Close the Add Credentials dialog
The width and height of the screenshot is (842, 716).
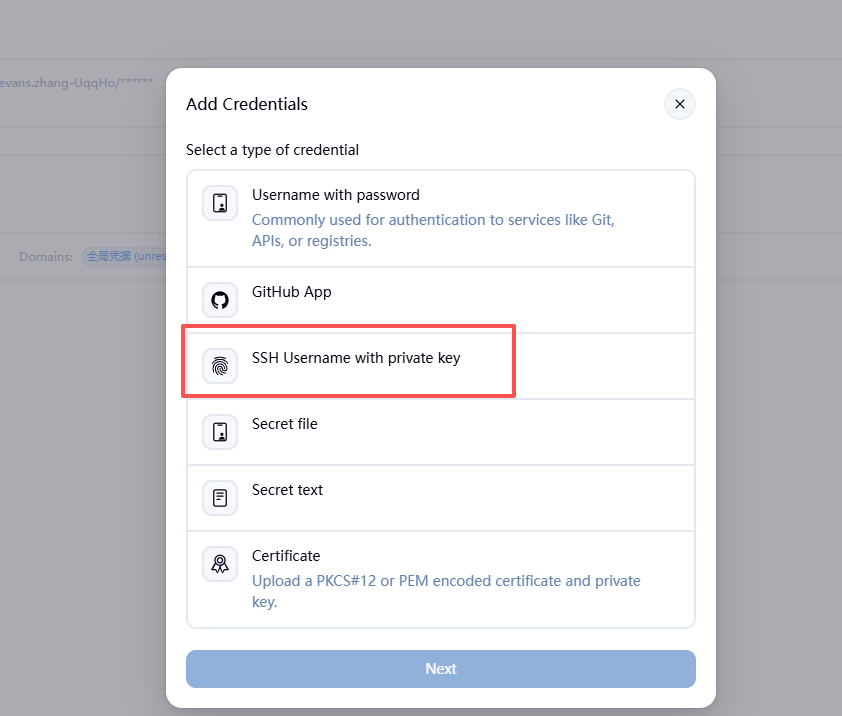pos(680,104)
